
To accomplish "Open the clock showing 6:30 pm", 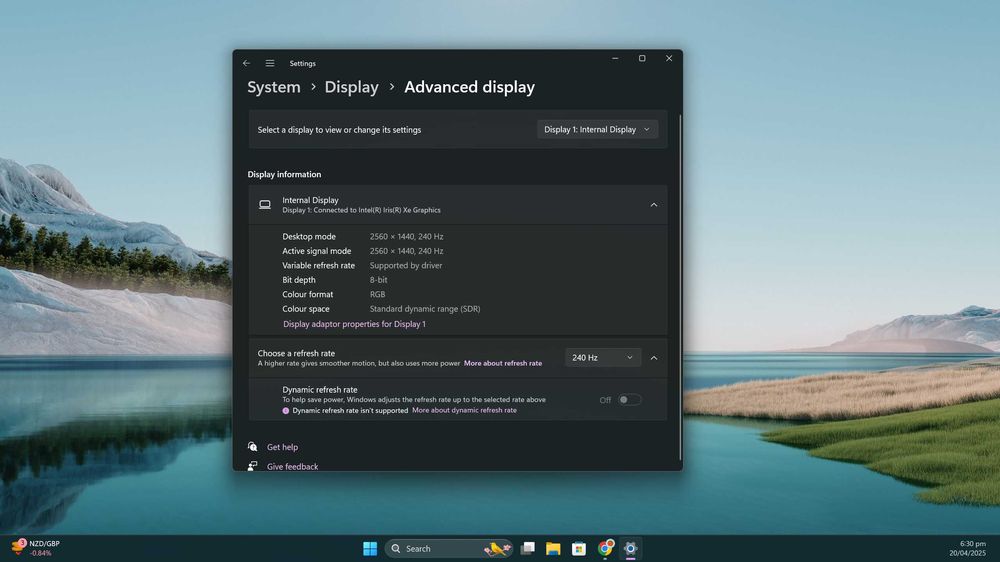I will (967, 549).
